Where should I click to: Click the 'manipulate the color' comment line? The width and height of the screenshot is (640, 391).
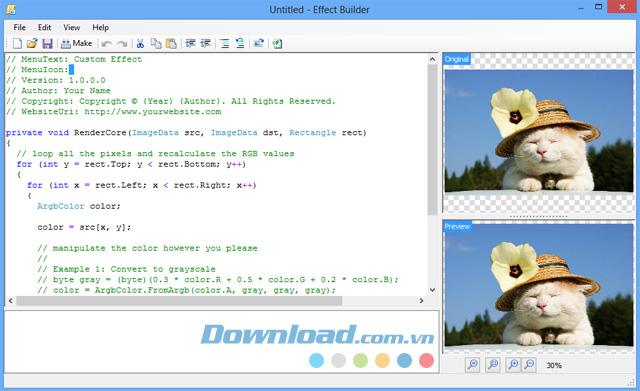tap(147, 248)
